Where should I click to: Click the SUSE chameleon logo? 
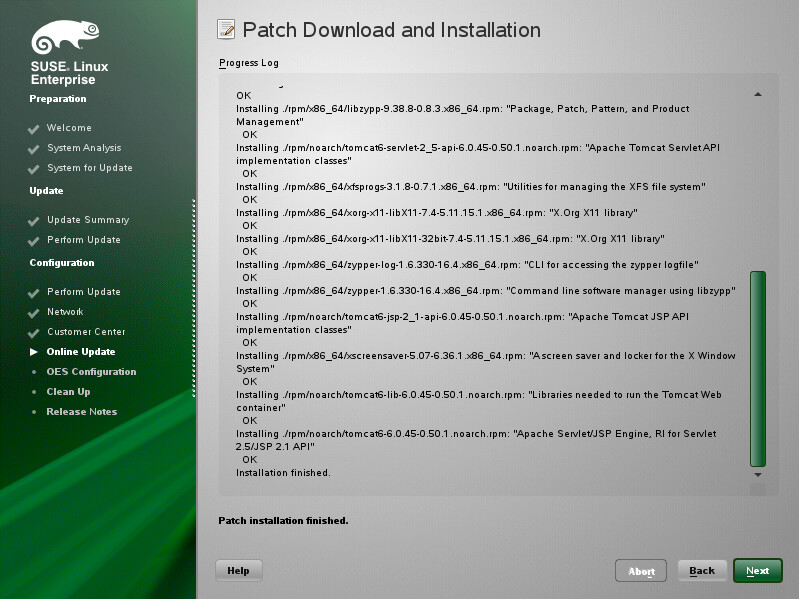click(x=64, y=39)
